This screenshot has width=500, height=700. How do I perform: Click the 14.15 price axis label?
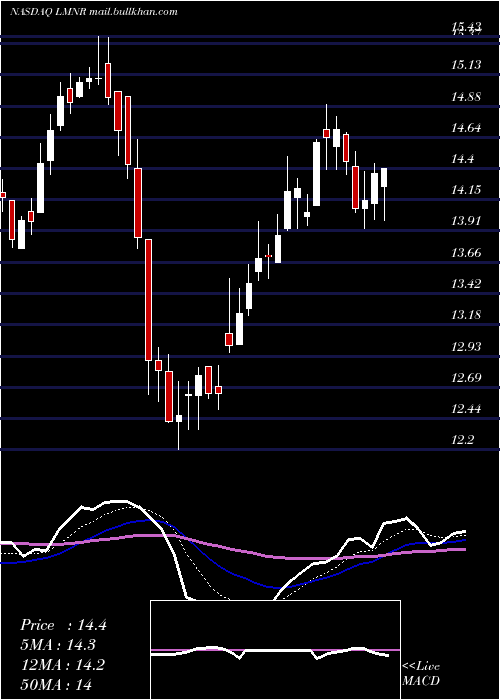pyautogui.click(x=466, y=190)
